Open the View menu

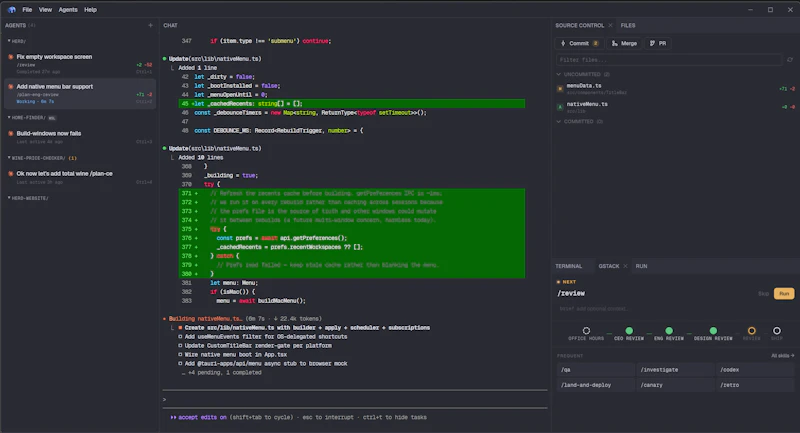coord(45,10)
